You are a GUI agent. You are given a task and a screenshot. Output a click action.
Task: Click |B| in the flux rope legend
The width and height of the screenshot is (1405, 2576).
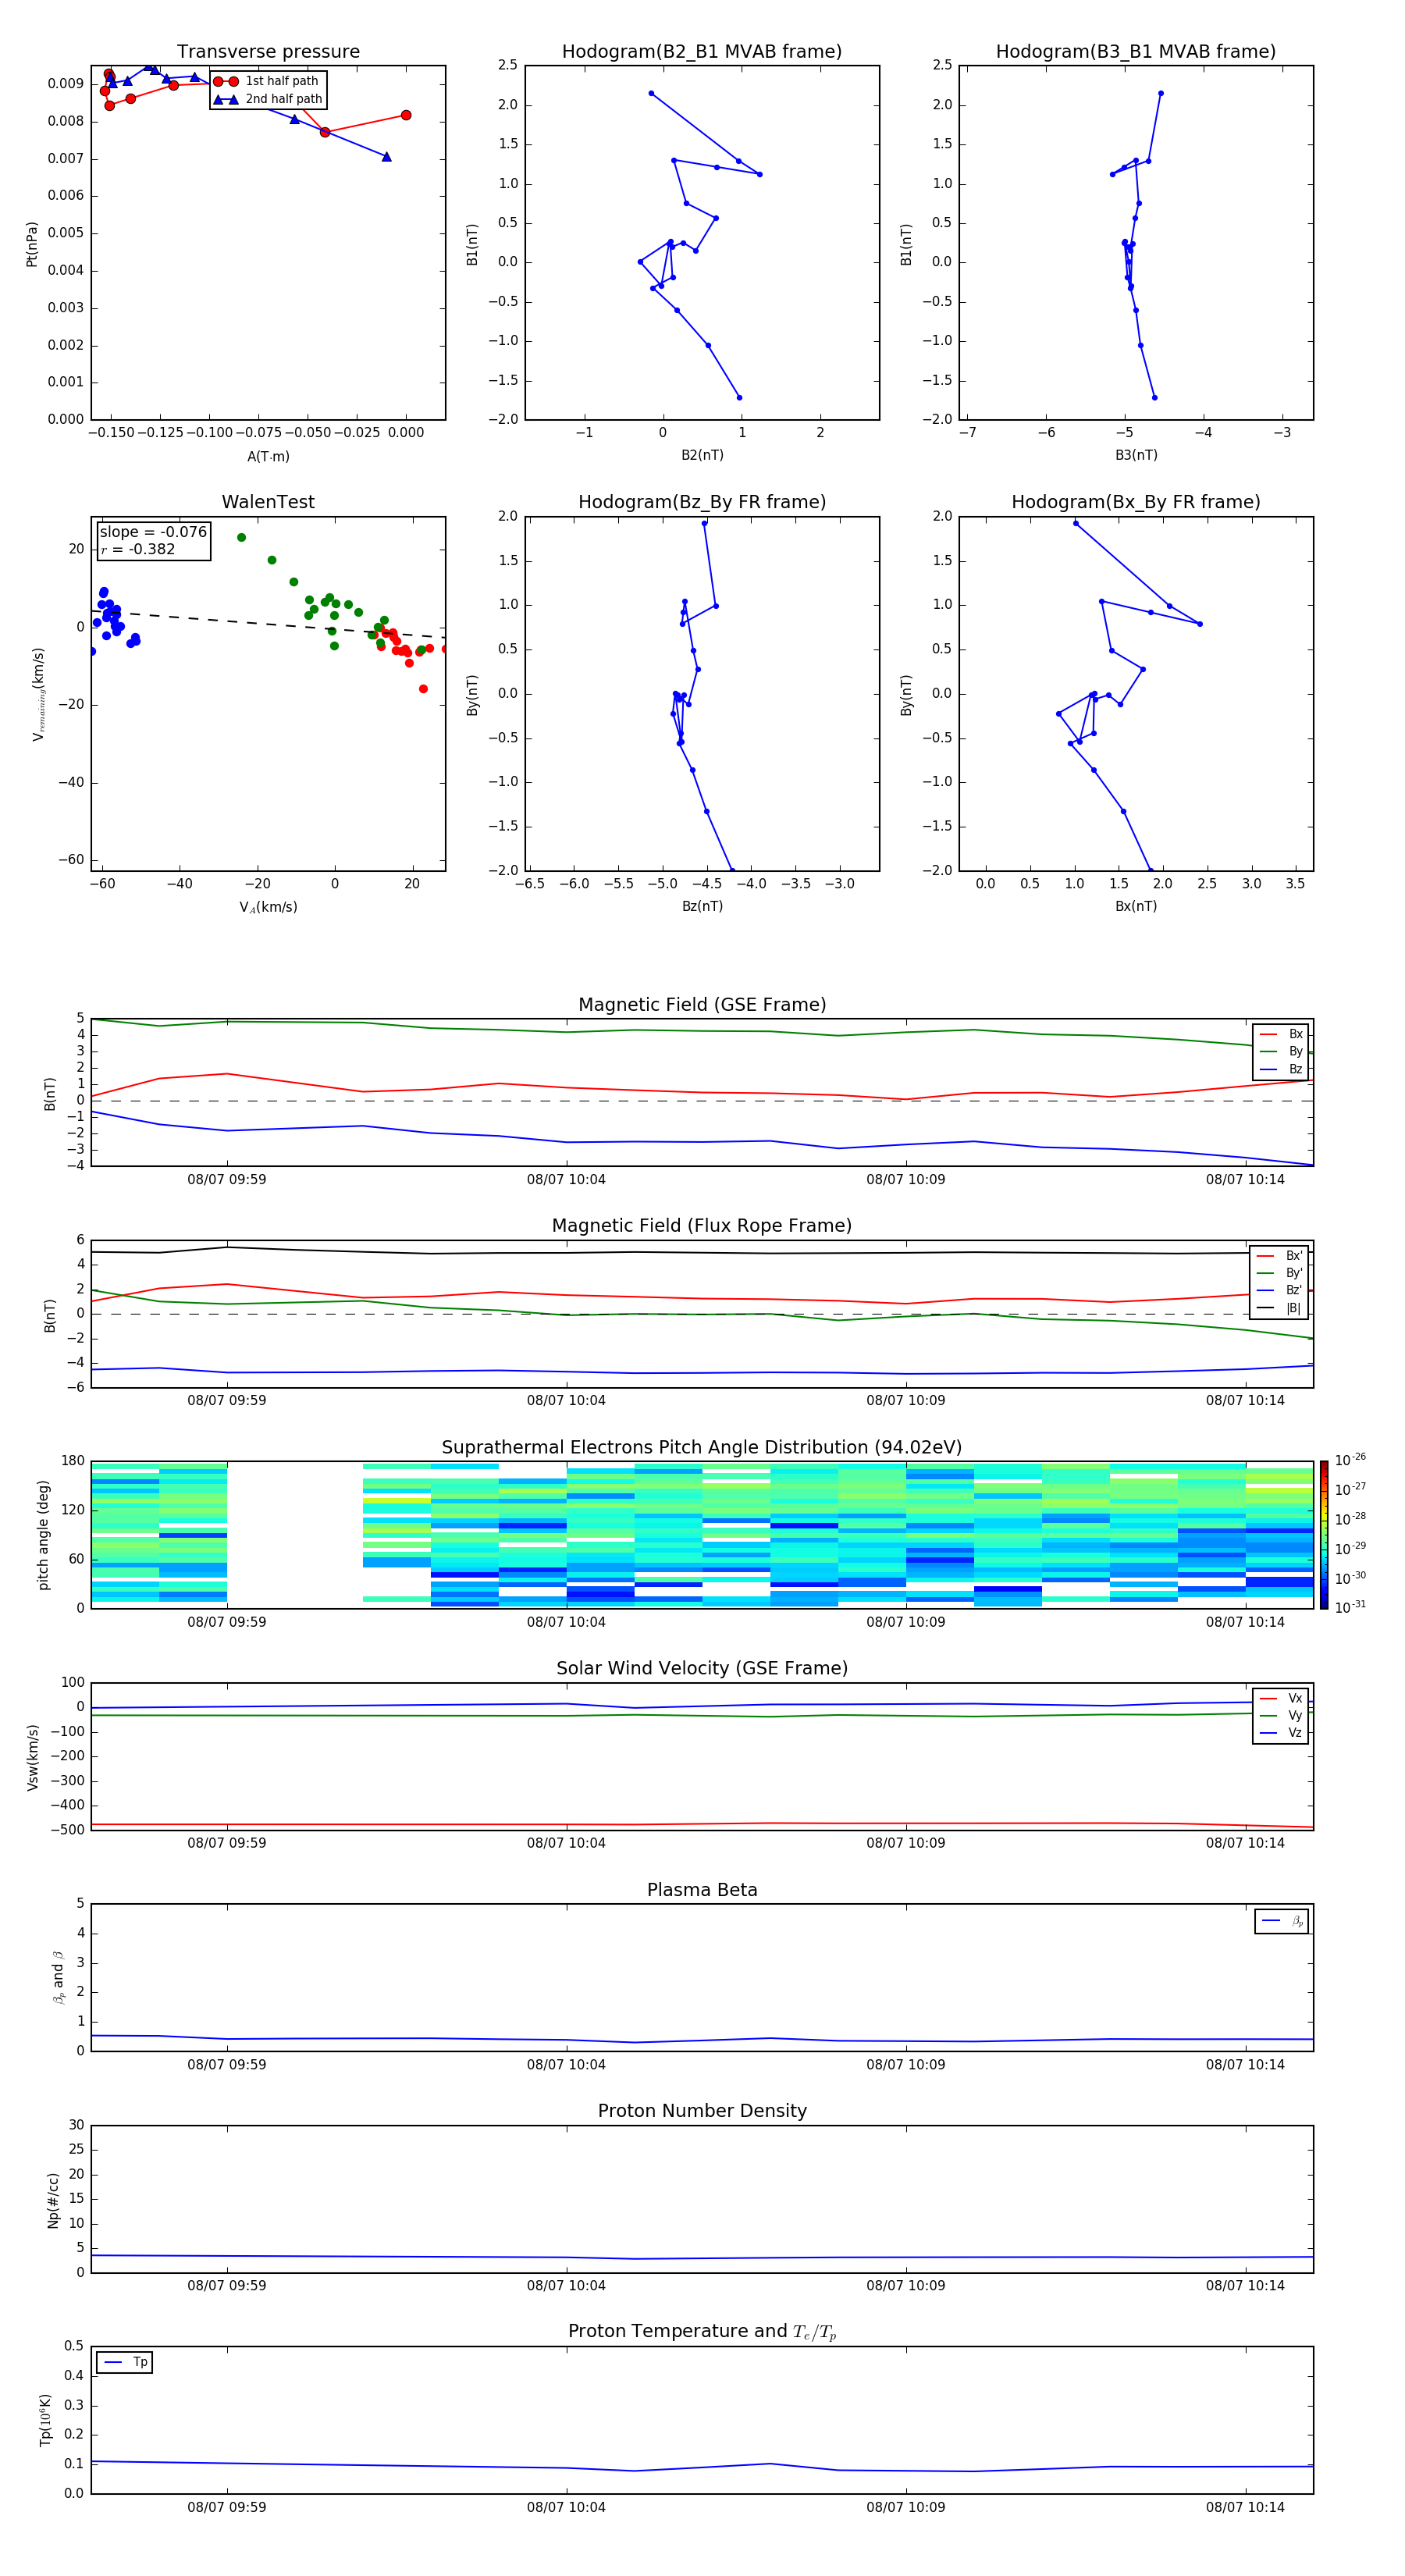tap(1280, 1308)
